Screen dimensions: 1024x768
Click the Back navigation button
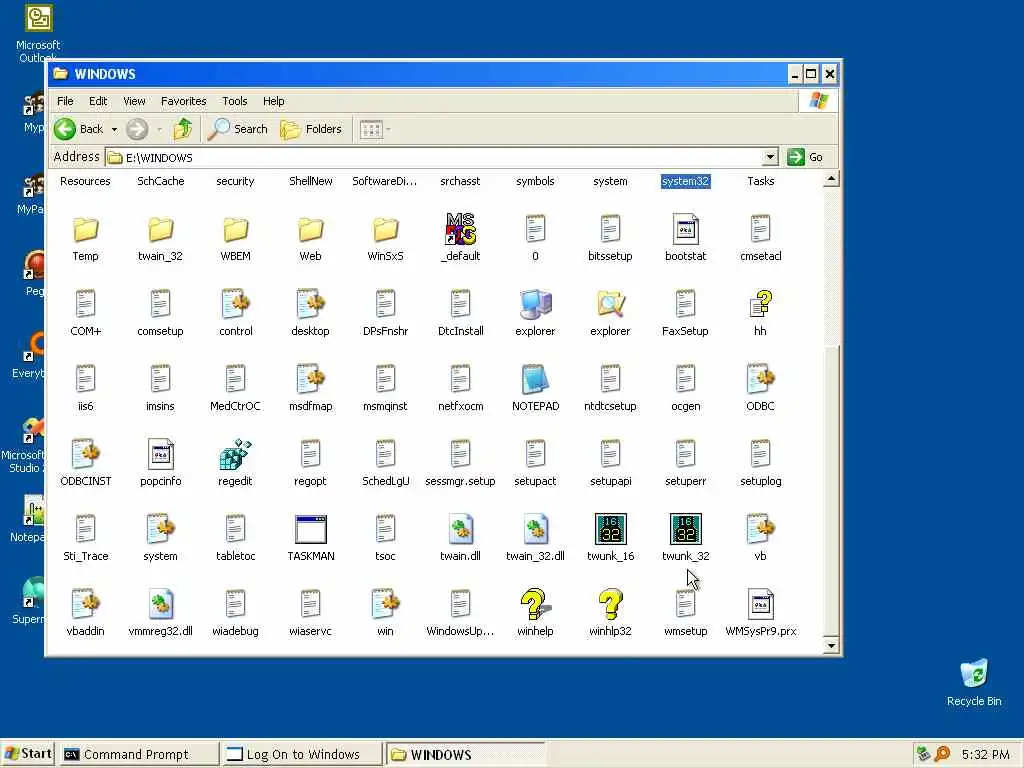coord(79,129)
